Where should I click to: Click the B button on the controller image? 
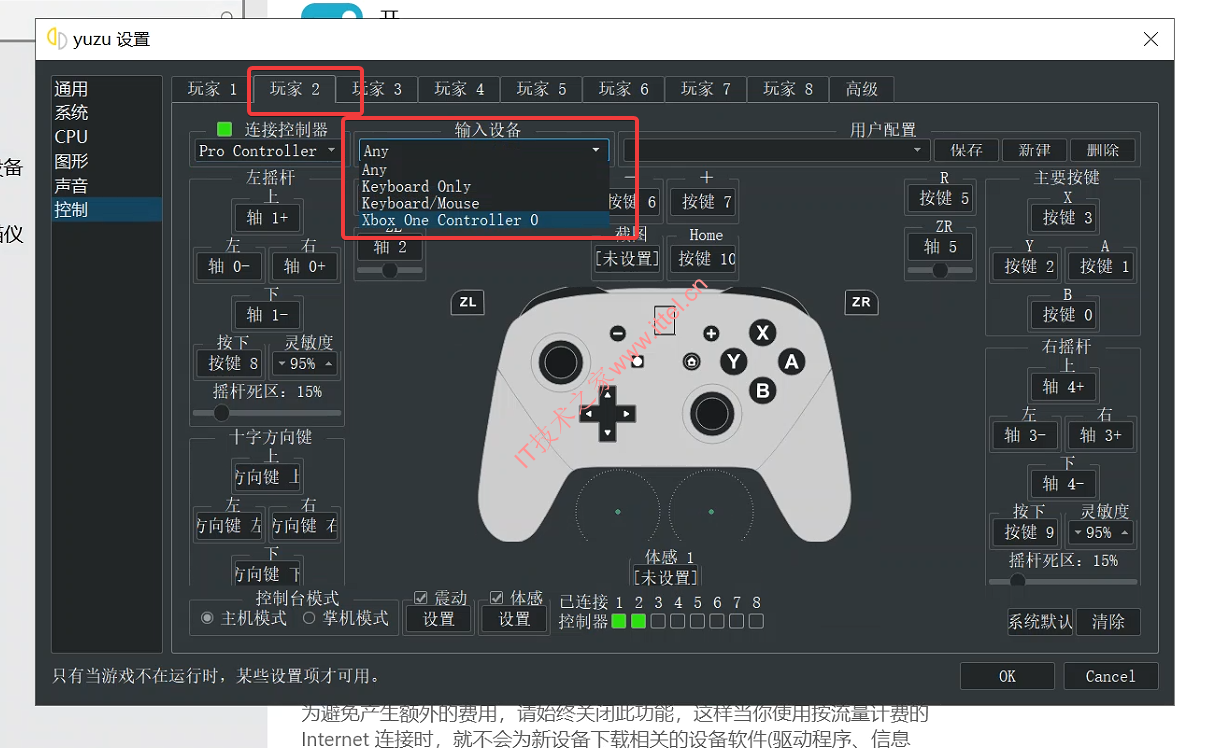click(x=763, y=389)
